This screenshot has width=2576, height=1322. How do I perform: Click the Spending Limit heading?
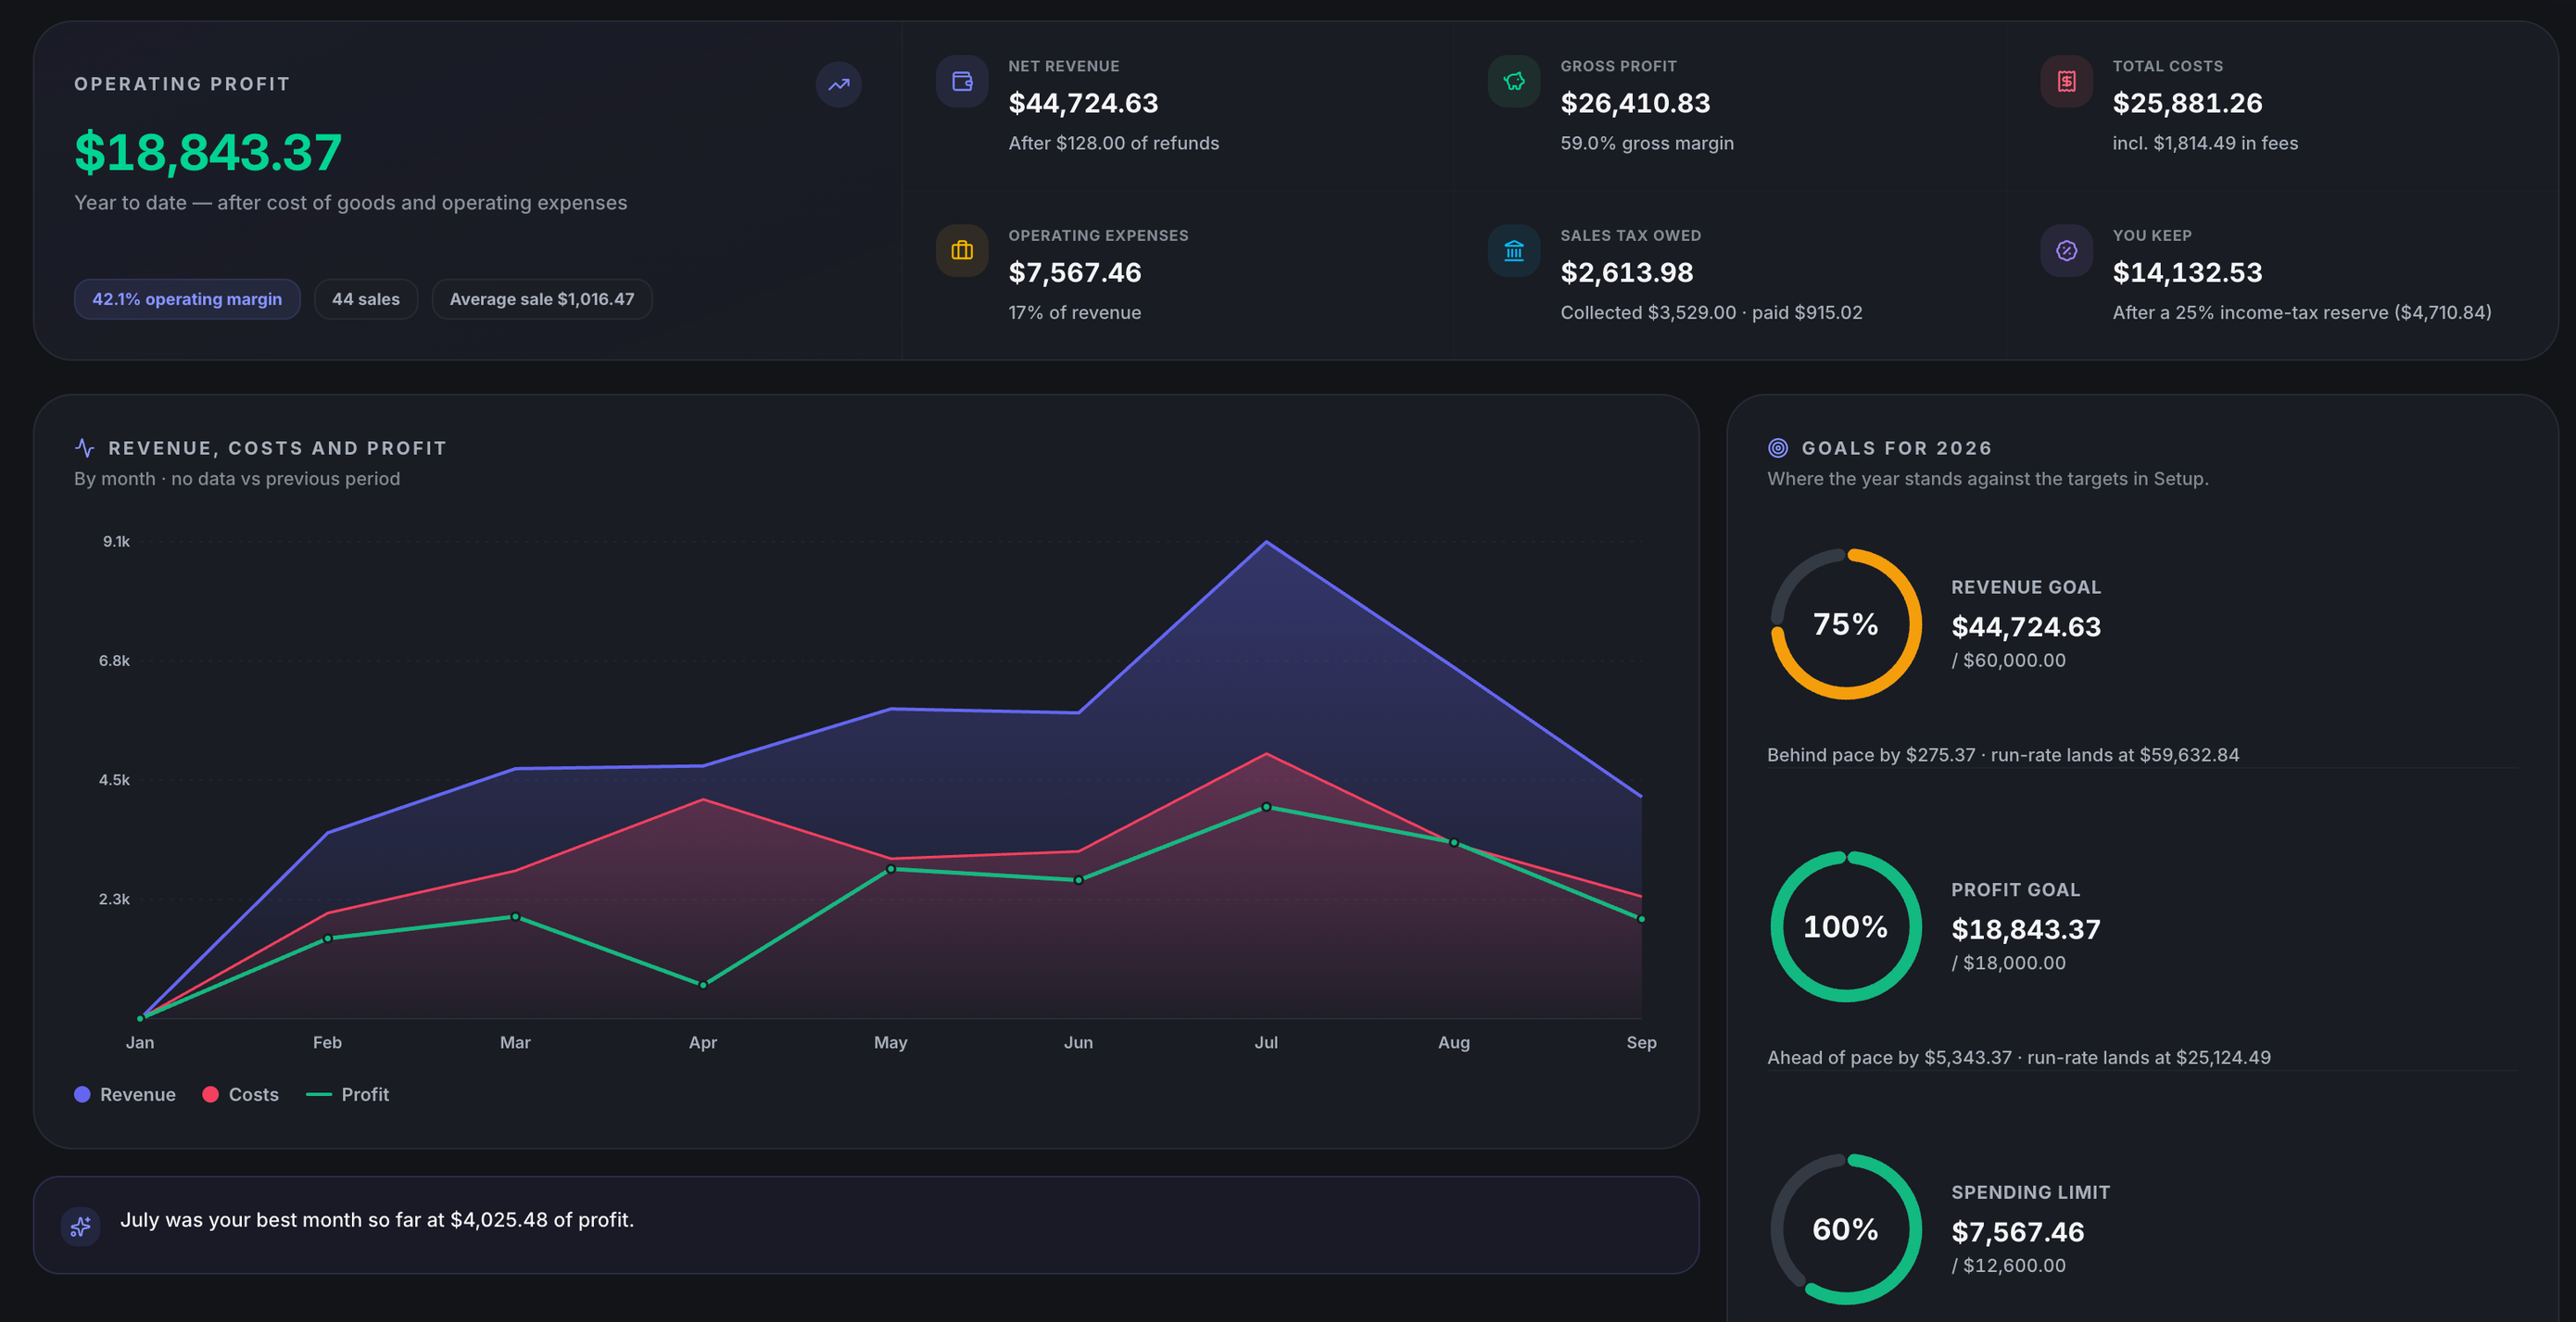2030,1192
